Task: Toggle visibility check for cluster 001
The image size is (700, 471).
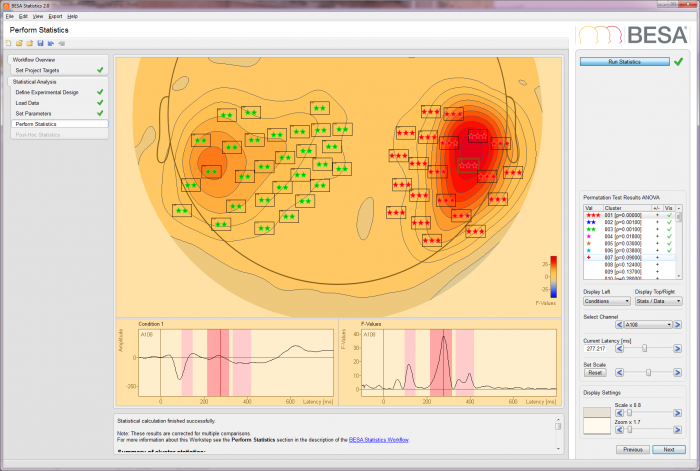Action: [669, 215]
